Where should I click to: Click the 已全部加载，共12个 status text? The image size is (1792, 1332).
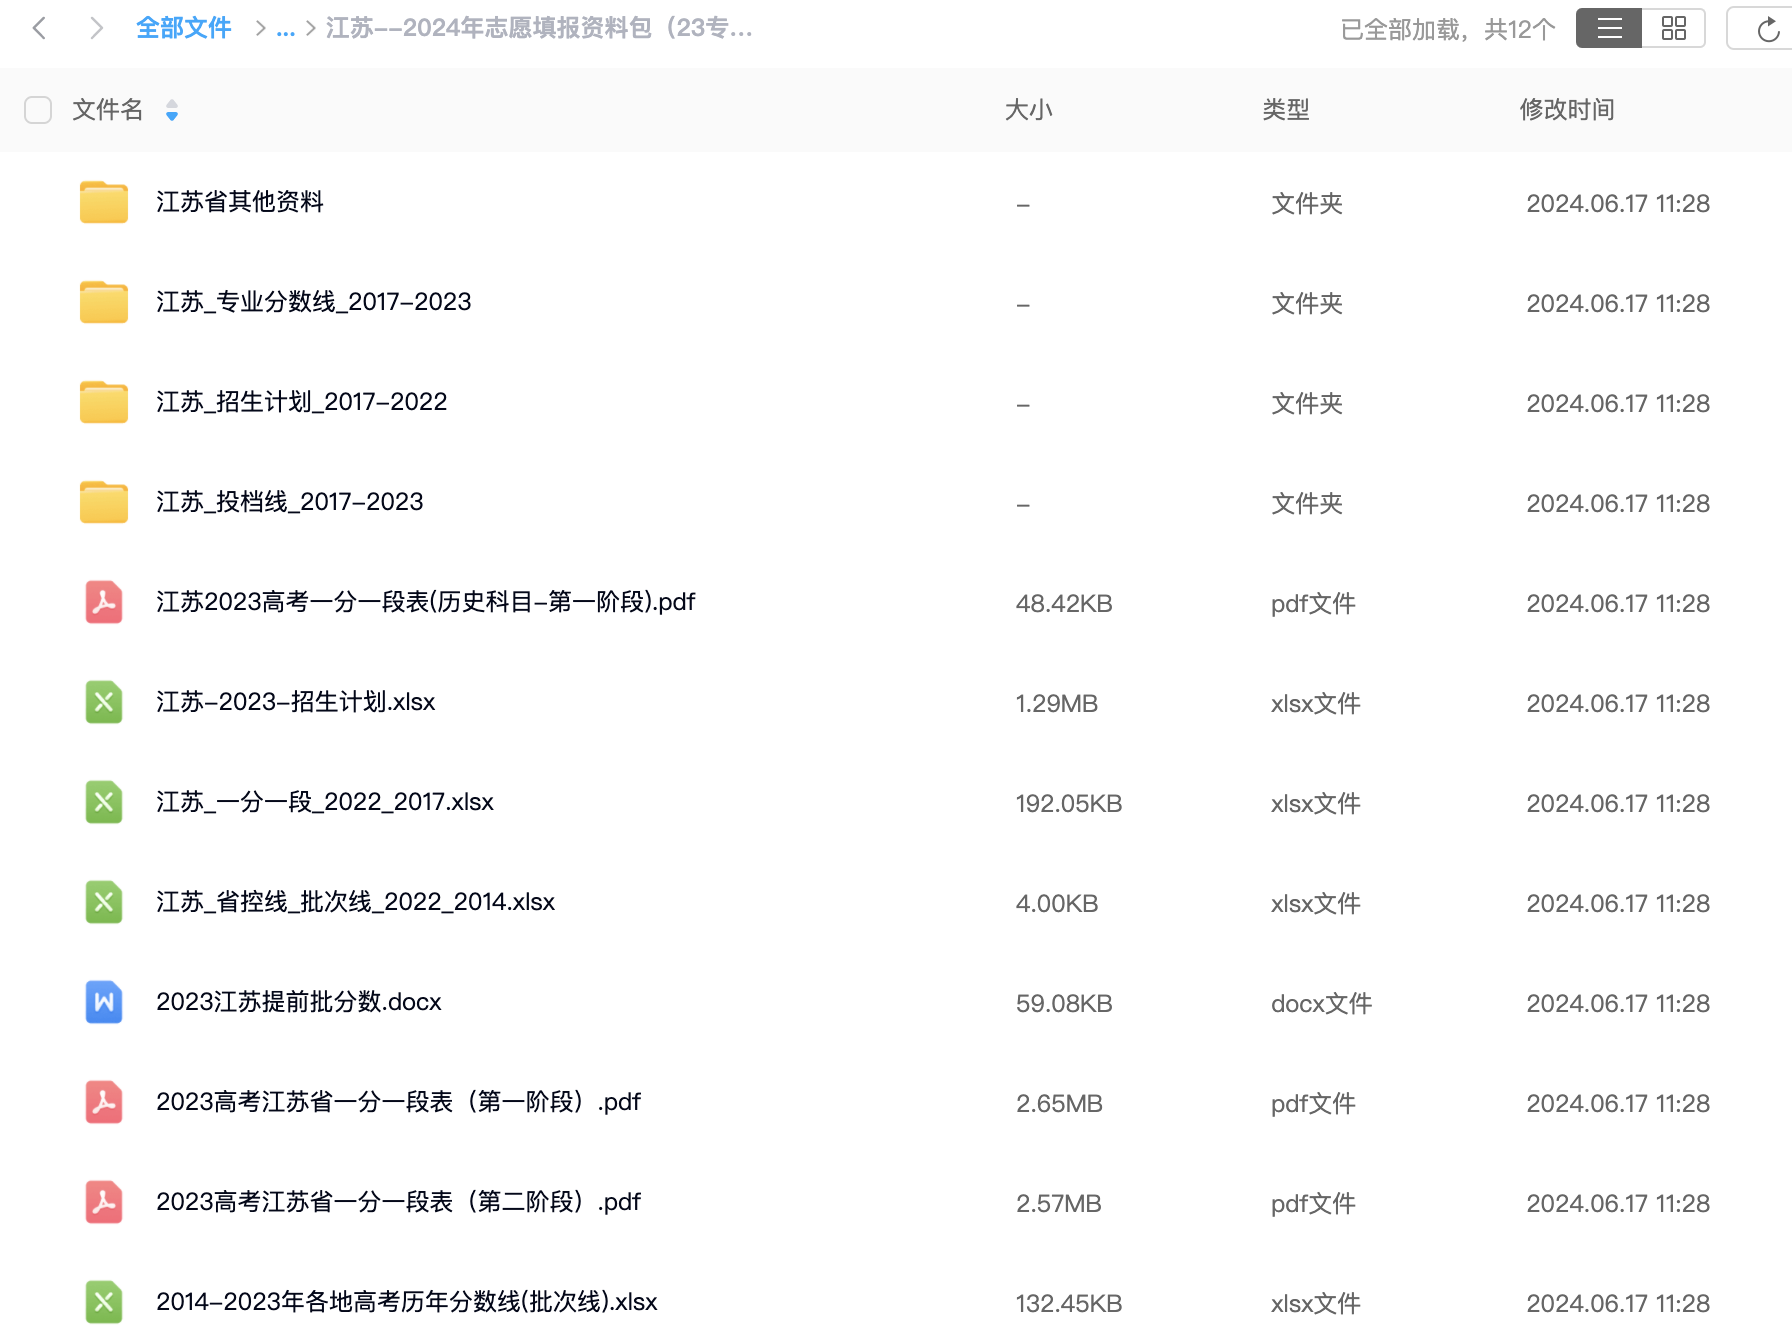1448,29
